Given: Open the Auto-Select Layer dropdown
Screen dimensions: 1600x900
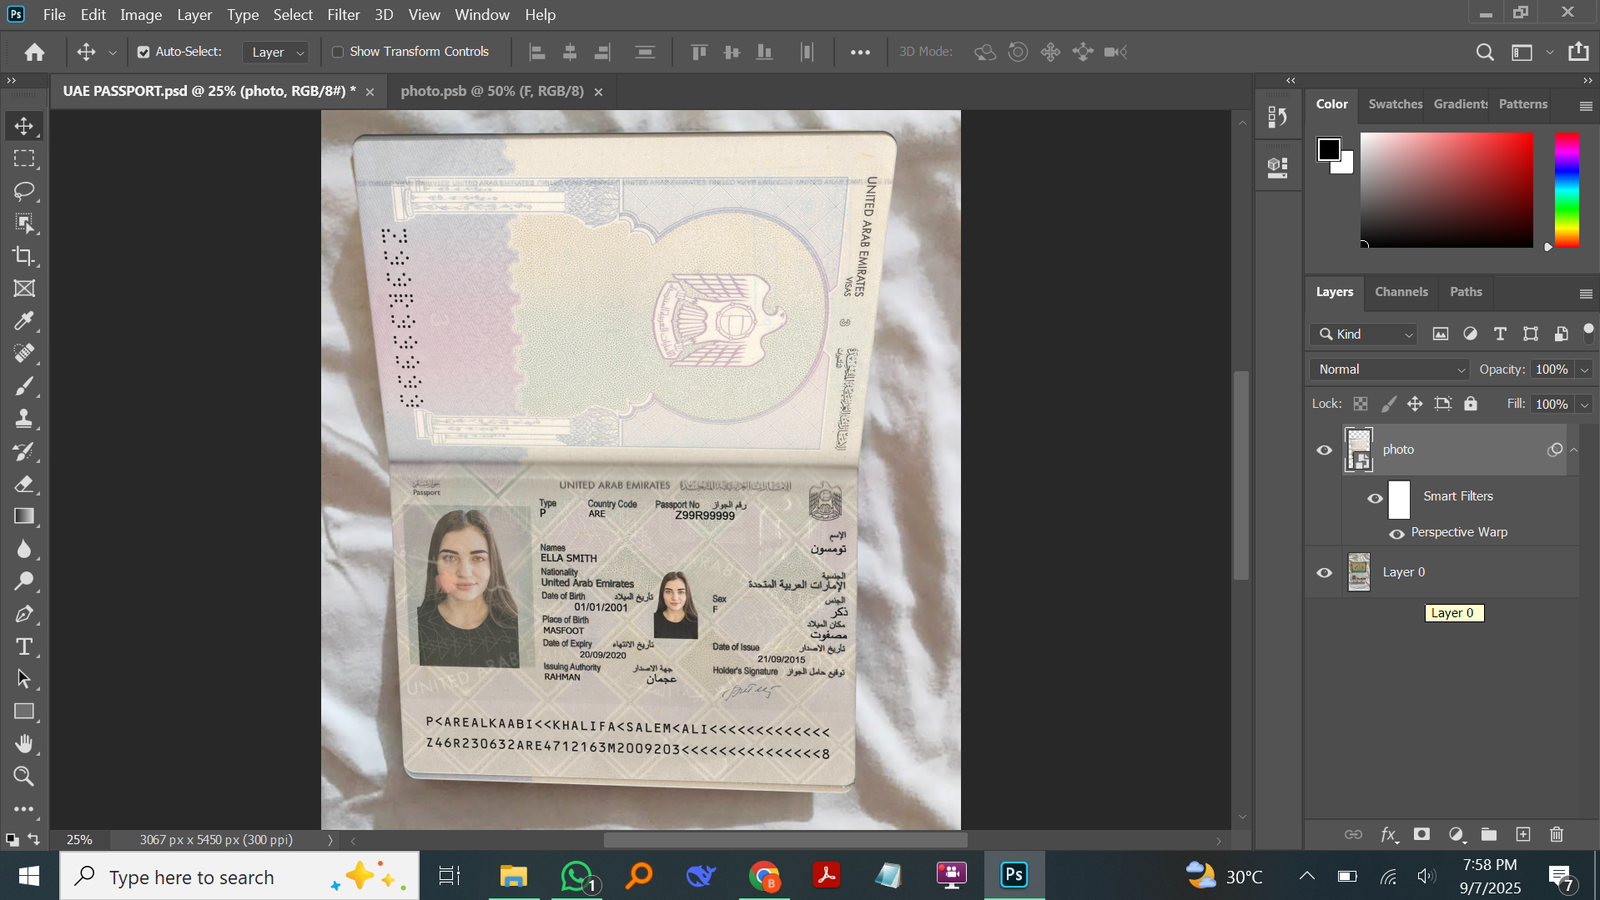Looking at the screenshot, I should point(277,52).
